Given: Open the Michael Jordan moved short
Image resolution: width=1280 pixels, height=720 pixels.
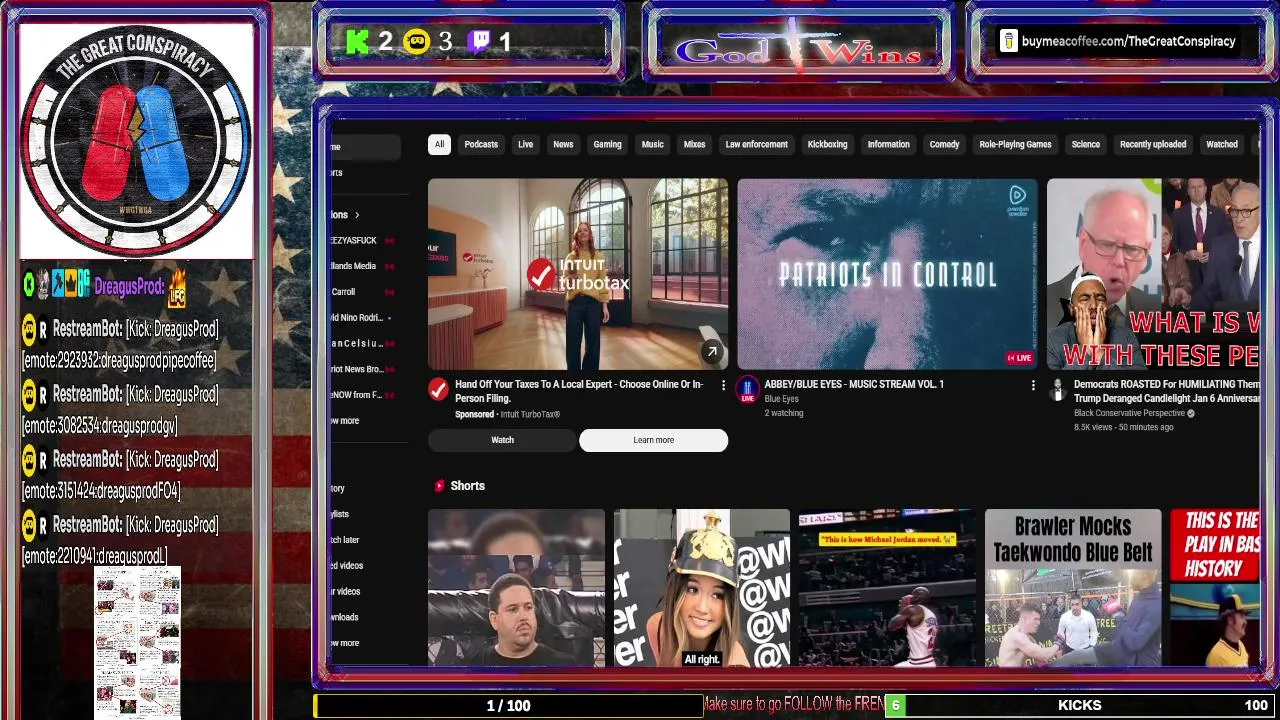Looking at the screenshot, I should coord(887,588).
